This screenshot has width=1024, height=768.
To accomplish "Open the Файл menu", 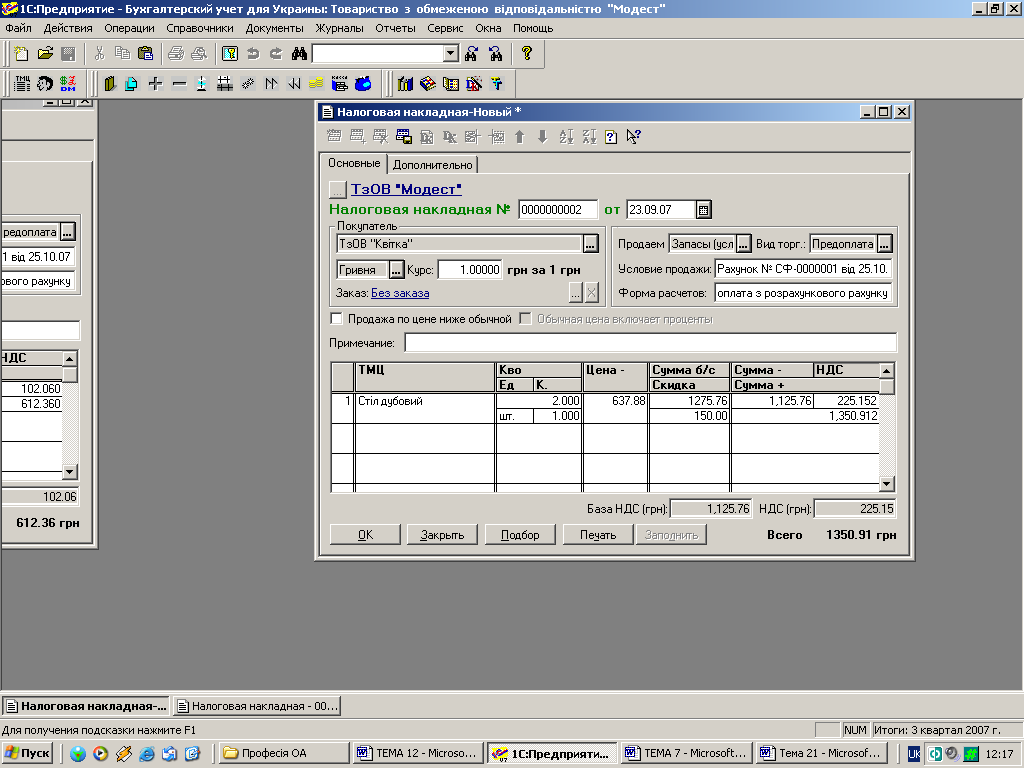I will tap(19, 28).
